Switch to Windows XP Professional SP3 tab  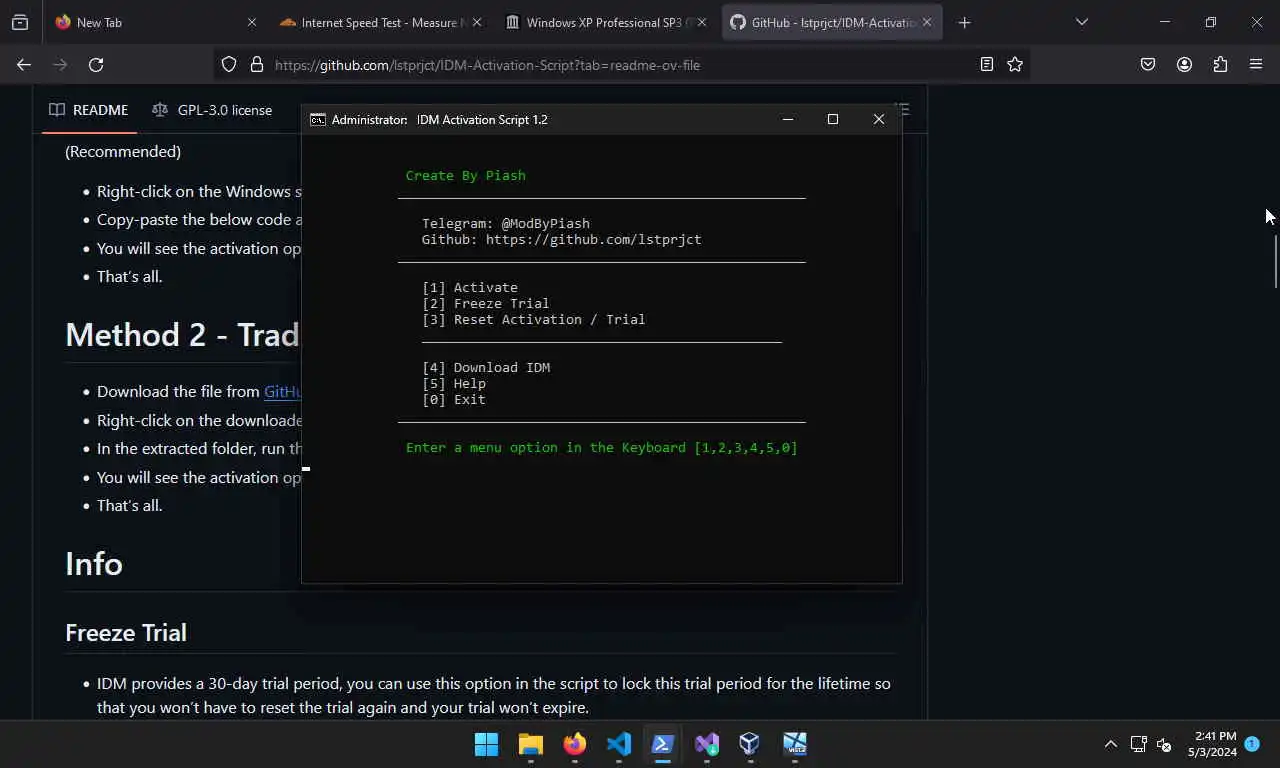point(606,22)
